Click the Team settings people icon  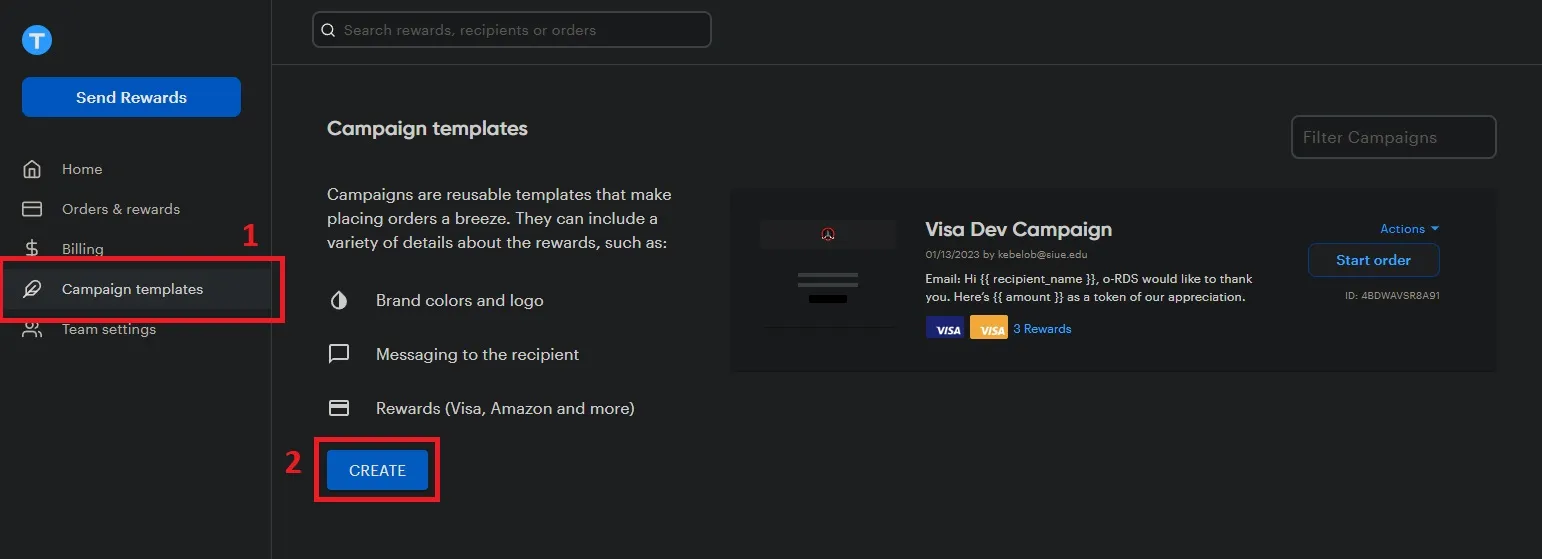32,329
